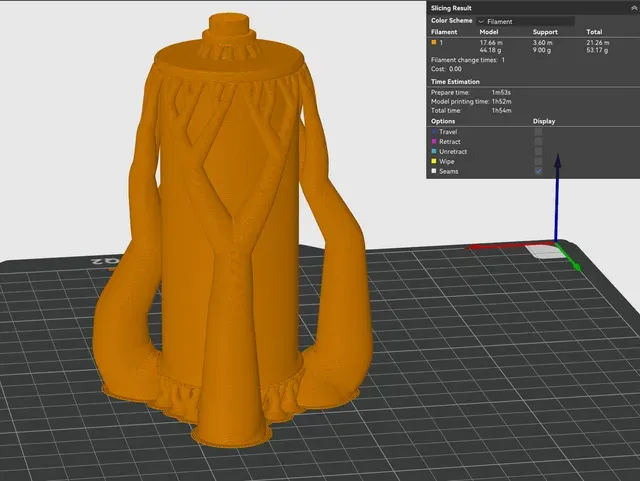The width and height of the screenshot is (640, 481).
Task: Click the white Seams color swatch
Action: [x=434, y=171]
